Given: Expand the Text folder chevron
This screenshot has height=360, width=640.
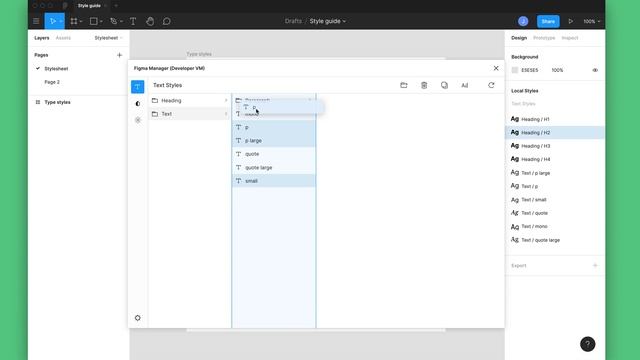Looking at the screenshot, I should 226,114.
